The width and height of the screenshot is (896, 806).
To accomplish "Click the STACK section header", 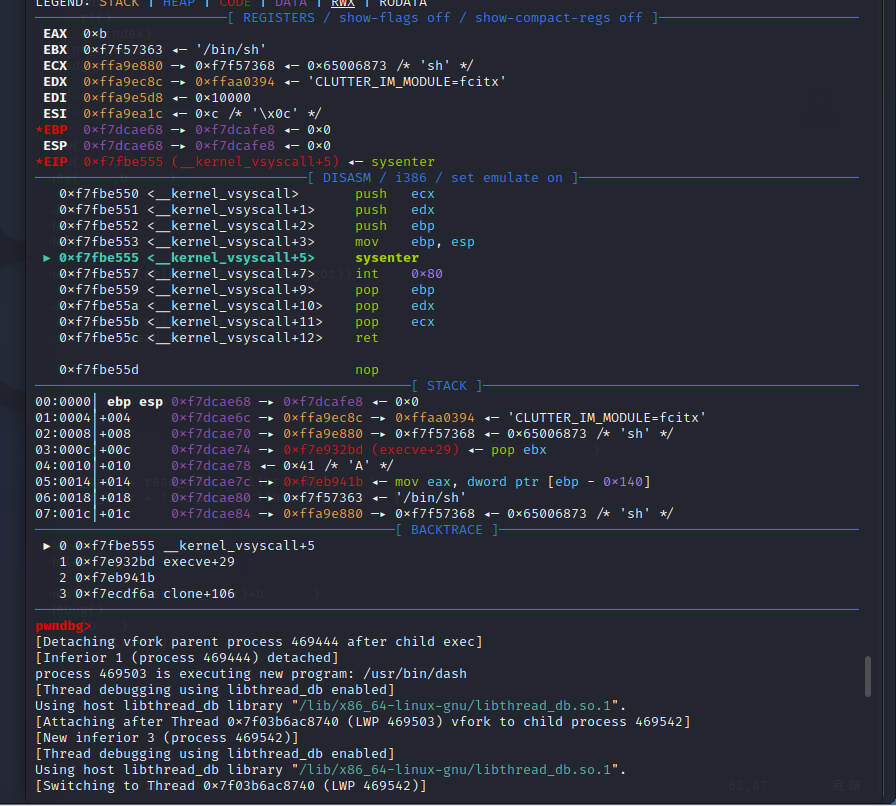I will 447,386.
